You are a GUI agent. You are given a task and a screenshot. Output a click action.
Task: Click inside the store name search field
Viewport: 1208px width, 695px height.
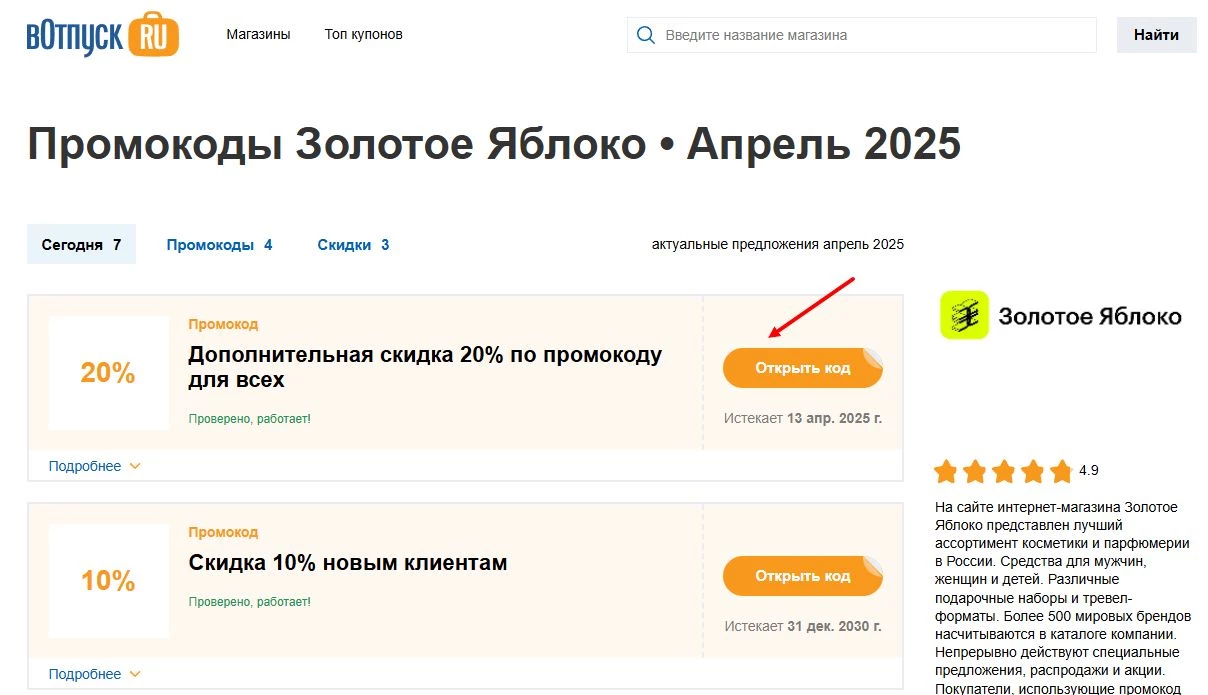coord(860,34)
